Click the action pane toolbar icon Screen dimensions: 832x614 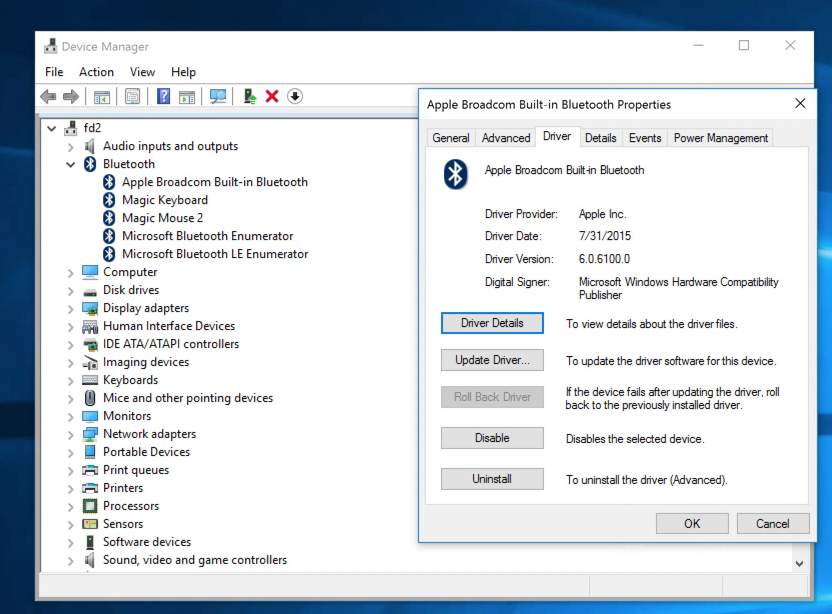point(187,97)
